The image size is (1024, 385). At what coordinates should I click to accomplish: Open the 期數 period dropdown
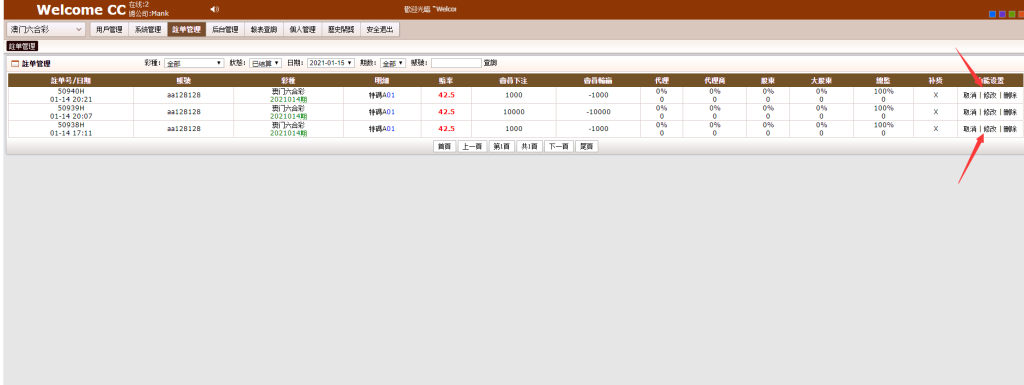393,63
